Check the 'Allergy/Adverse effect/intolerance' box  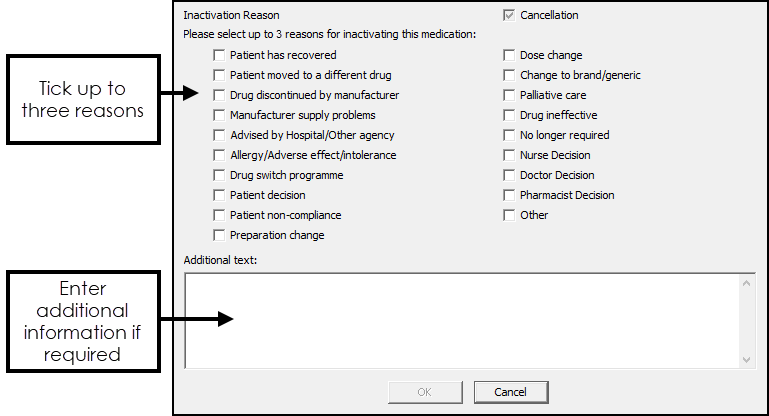click(219, 156)
